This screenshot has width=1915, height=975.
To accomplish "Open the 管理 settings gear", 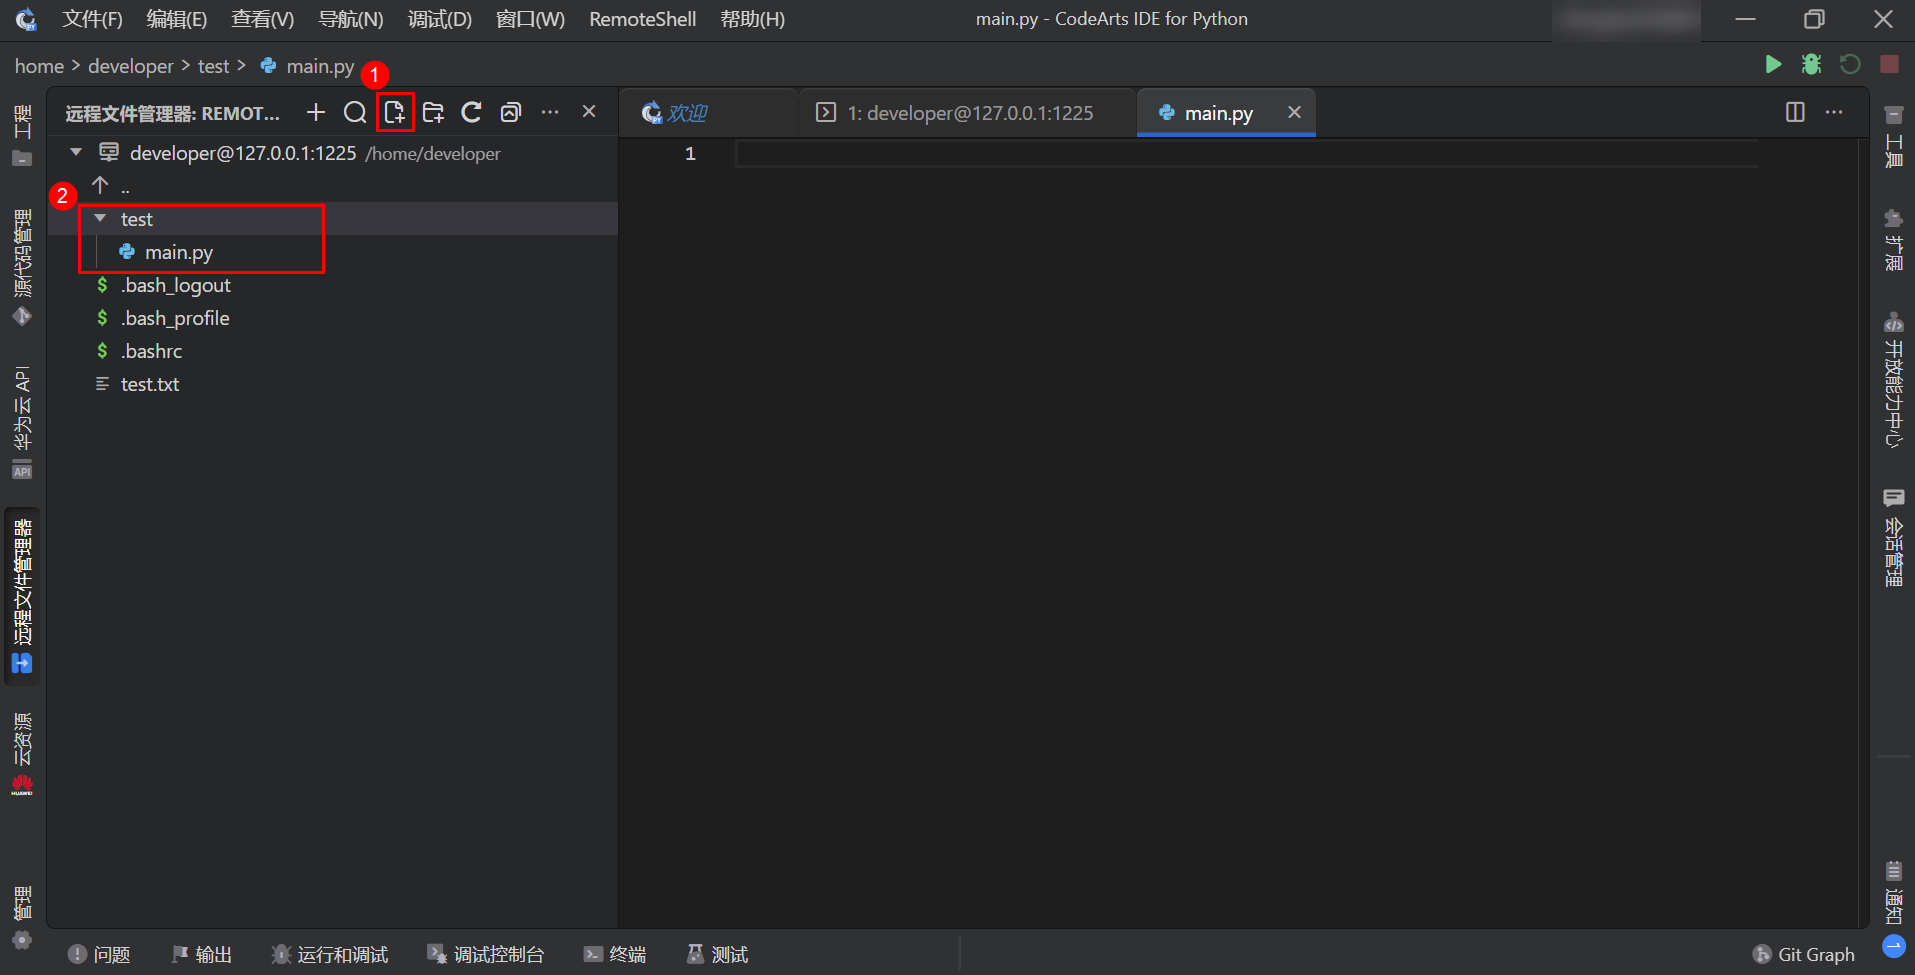I will point(22,917).
